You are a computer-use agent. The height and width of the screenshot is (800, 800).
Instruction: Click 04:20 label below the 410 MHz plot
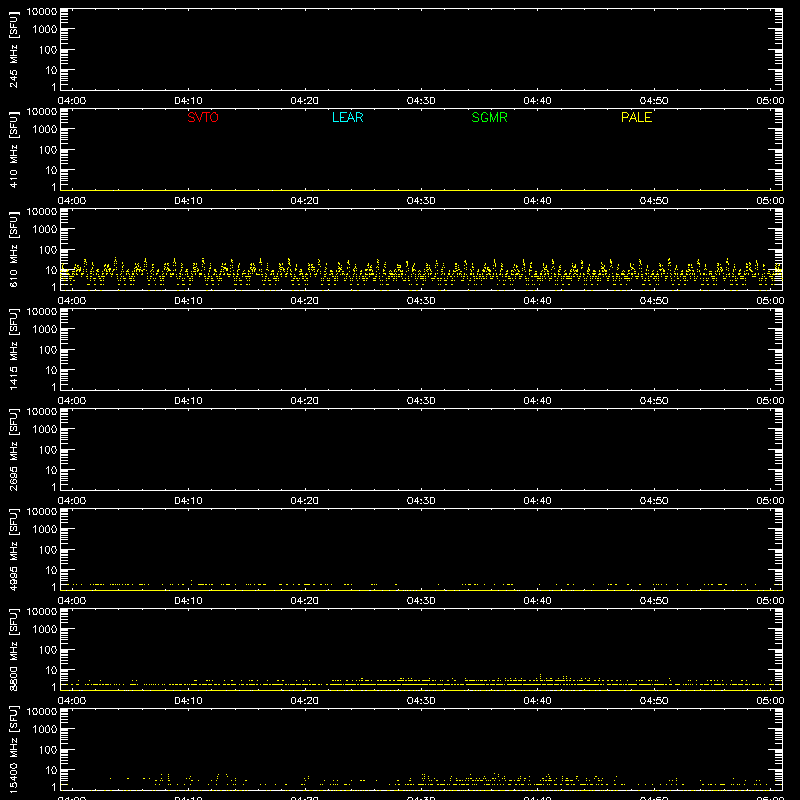[x=305, y=201]
